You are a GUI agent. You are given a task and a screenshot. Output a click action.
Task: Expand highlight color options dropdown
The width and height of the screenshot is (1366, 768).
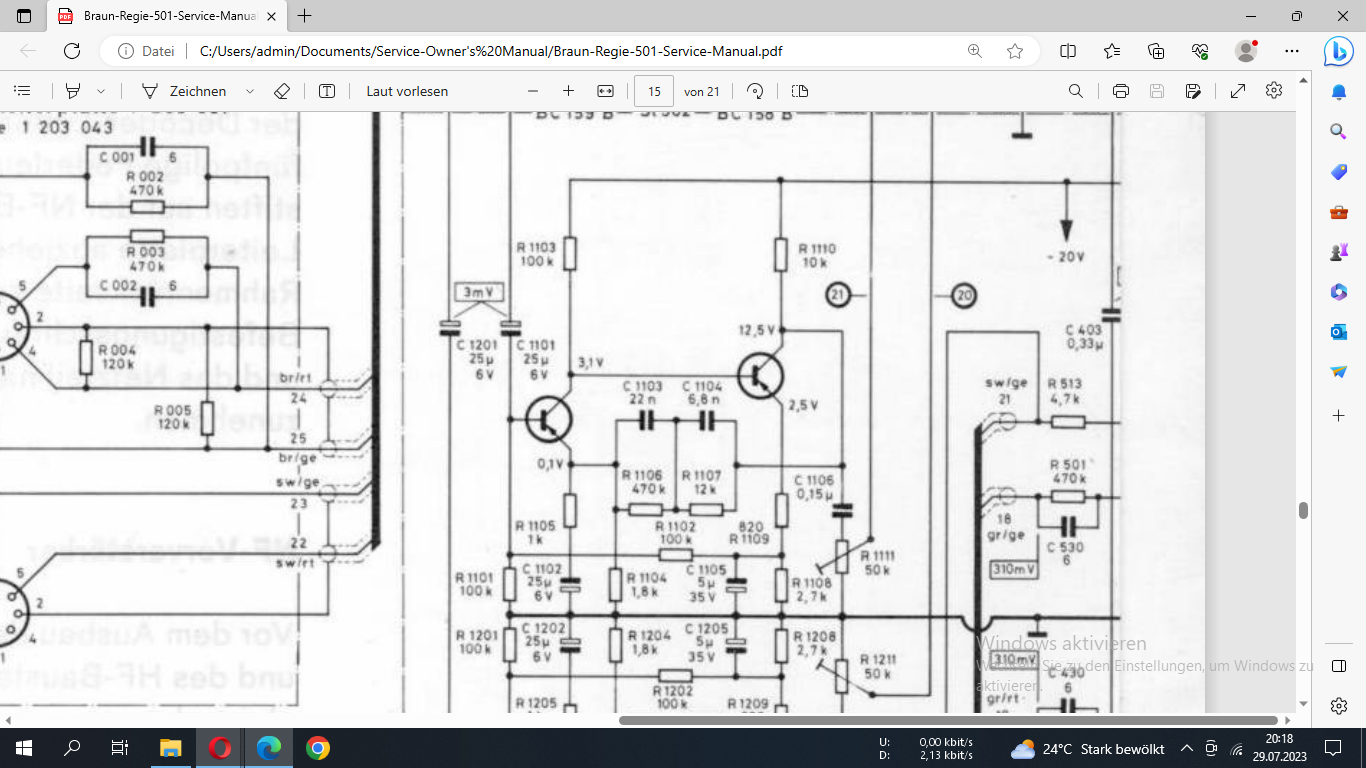101,91
